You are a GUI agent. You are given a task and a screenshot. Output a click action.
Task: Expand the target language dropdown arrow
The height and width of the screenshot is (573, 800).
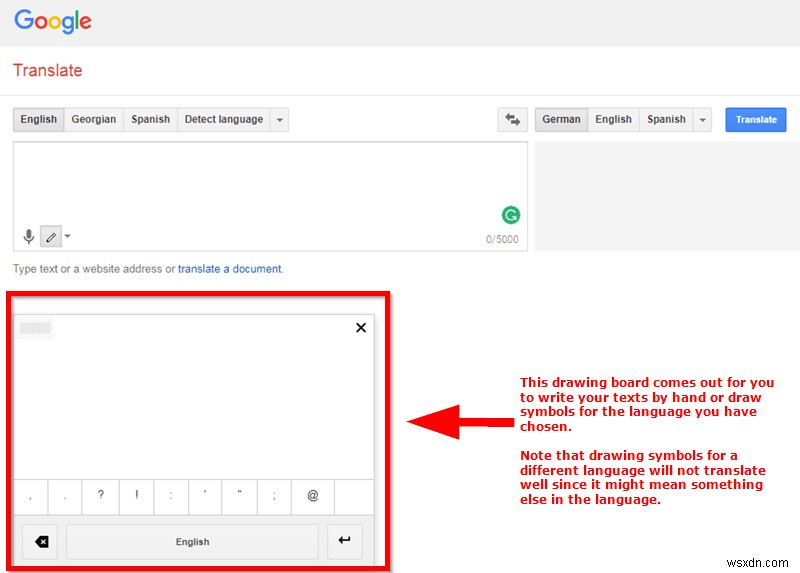(703, 120)
